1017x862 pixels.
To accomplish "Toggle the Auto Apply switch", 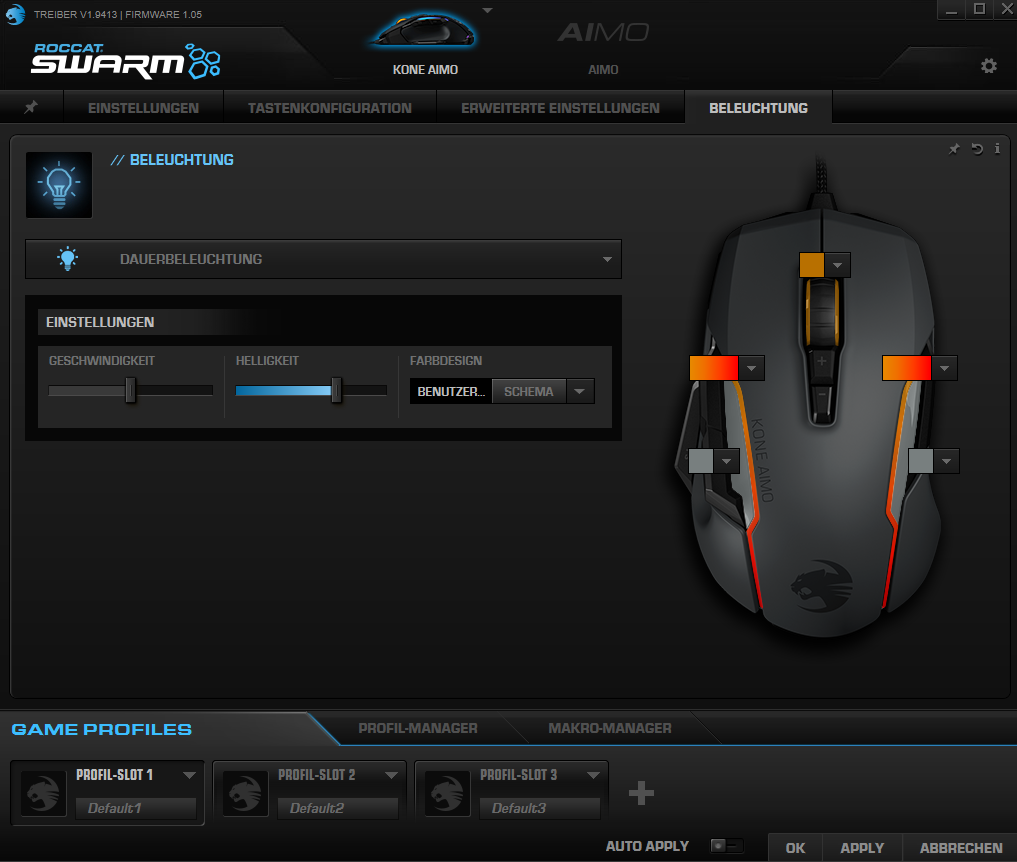I will point(726,846).
